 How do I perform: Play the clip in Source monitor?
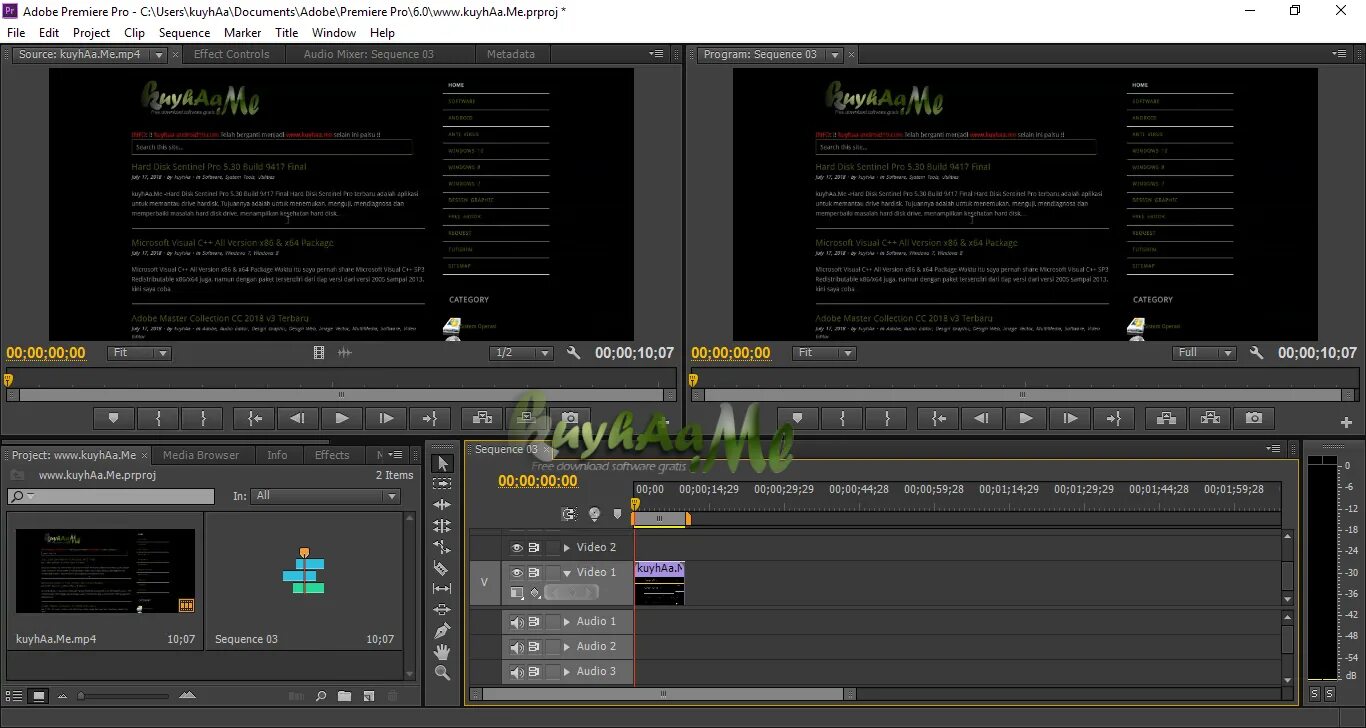tap(341, 418)
